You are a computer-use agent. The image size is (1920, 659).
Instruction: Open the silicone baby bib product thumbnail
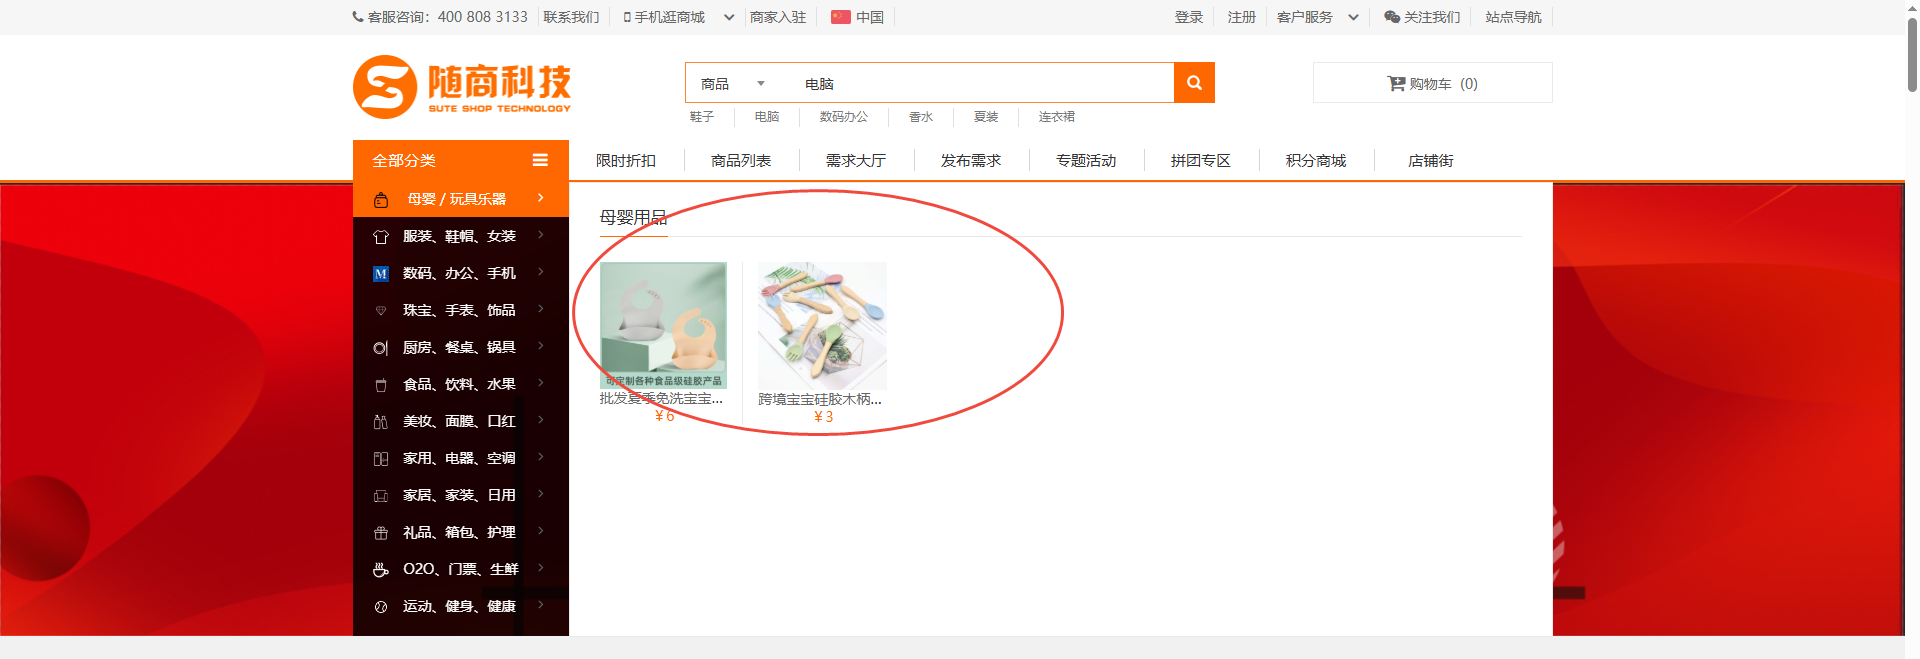[x=663, y=325]
